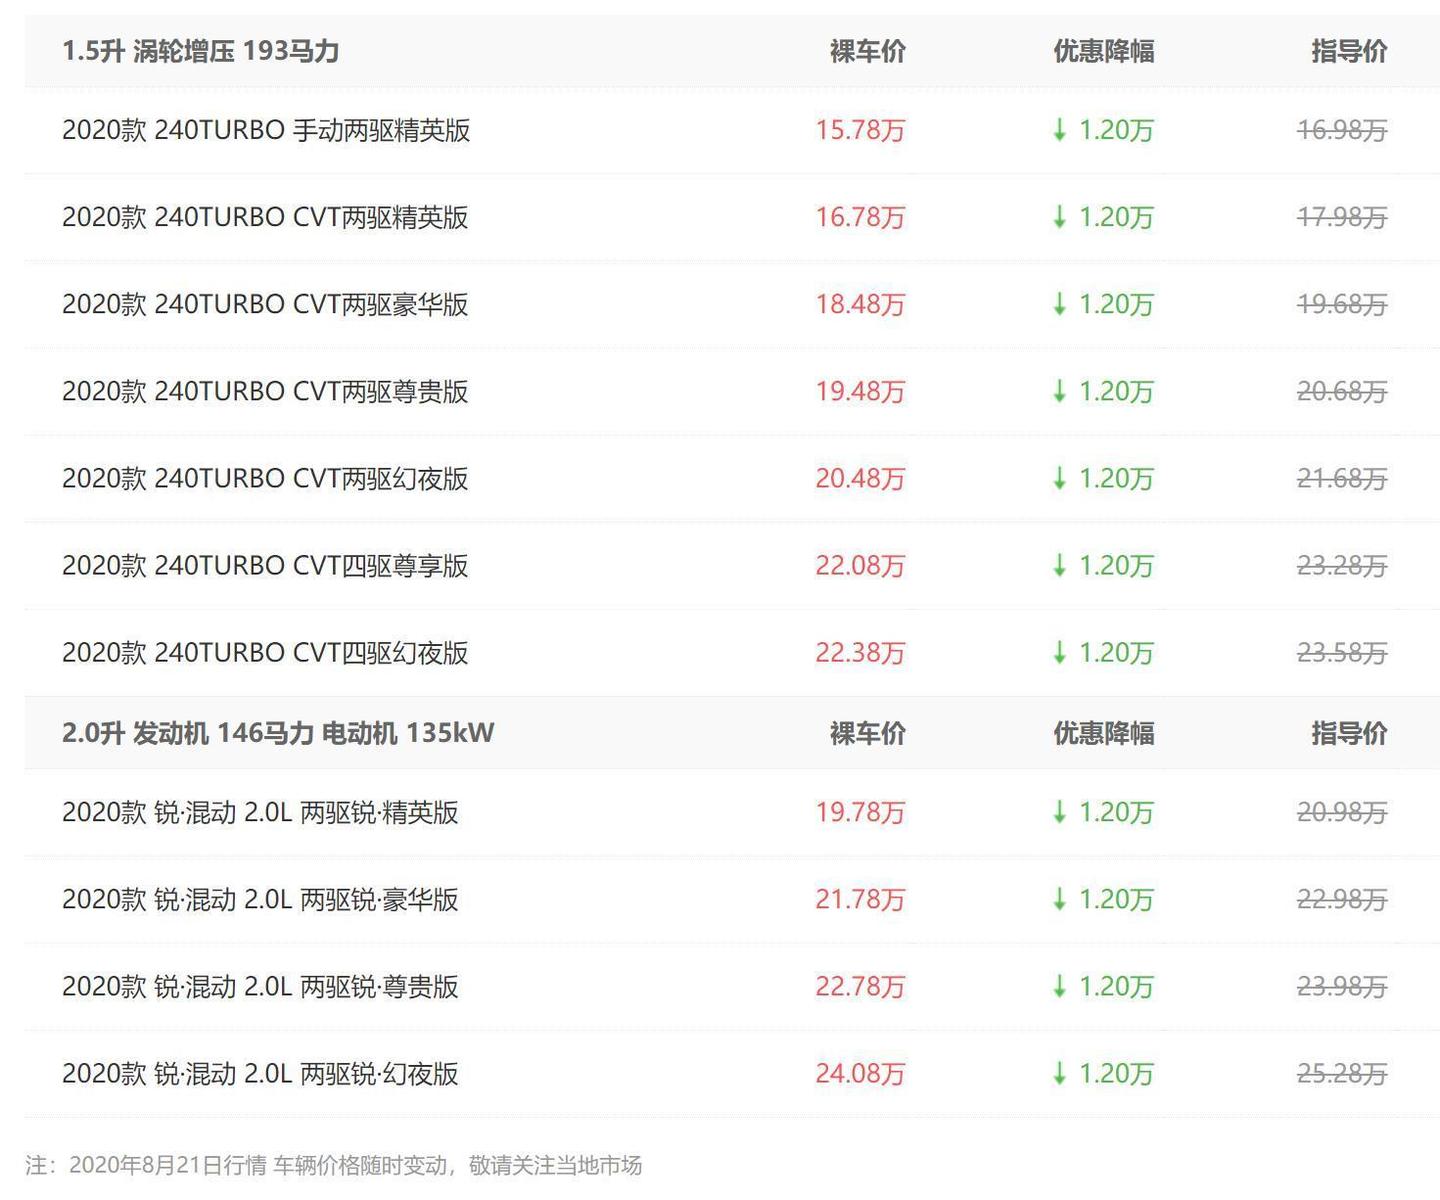Click green down arrow beside 手动两驱精英版 discount
Viewport: 1440px width, 1200px height.
click(x=1060, y=130)
